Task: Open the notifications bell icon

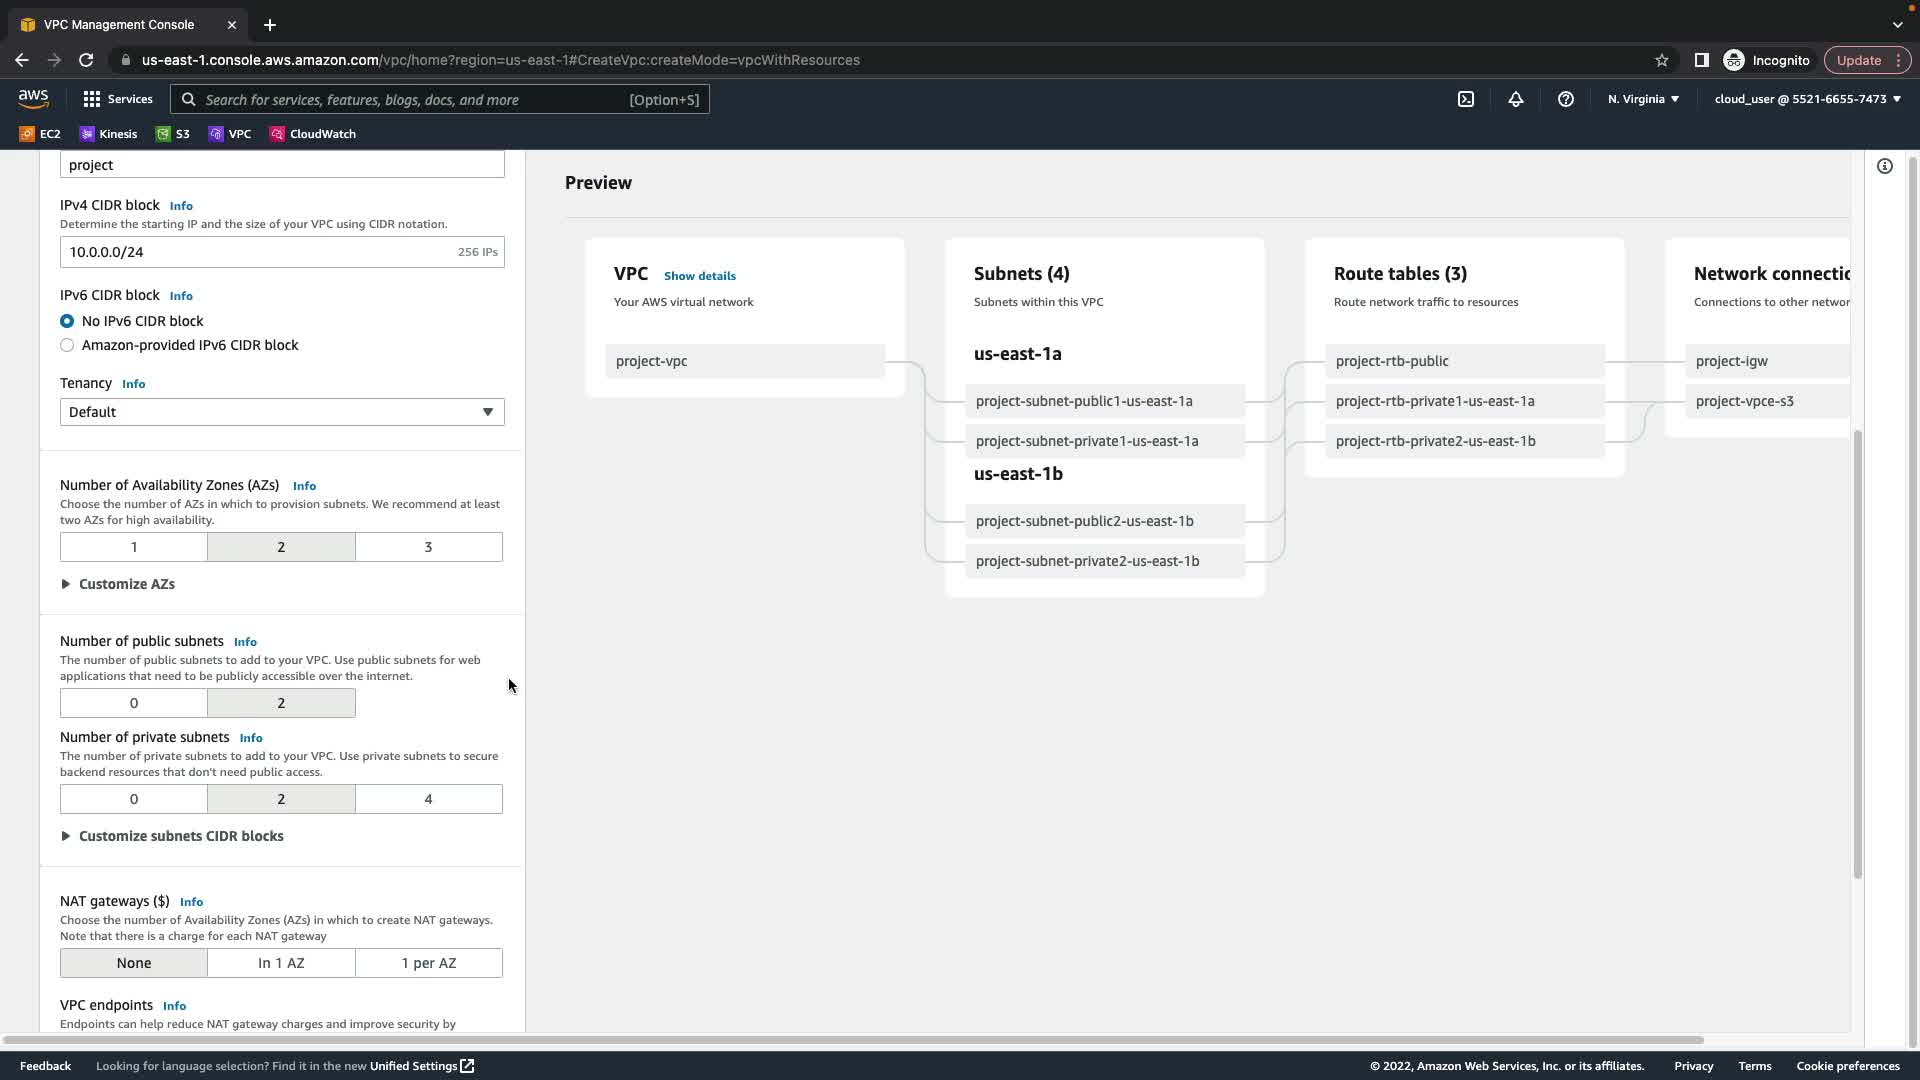Action: pyautogui.click(x=1515, y=99)
